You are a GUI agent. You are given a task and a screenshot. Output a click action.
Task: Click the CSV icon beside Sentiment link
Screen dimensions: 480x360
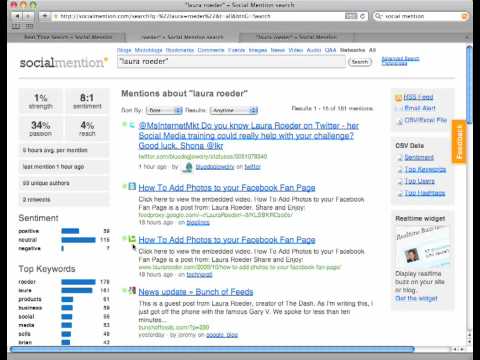[x=400, y=158]
